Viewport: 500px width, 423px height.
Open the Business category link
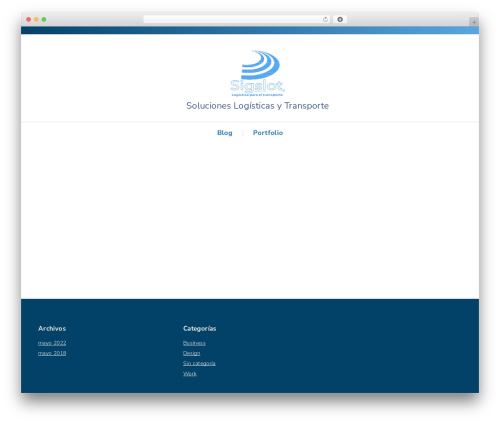coord(194,343)
